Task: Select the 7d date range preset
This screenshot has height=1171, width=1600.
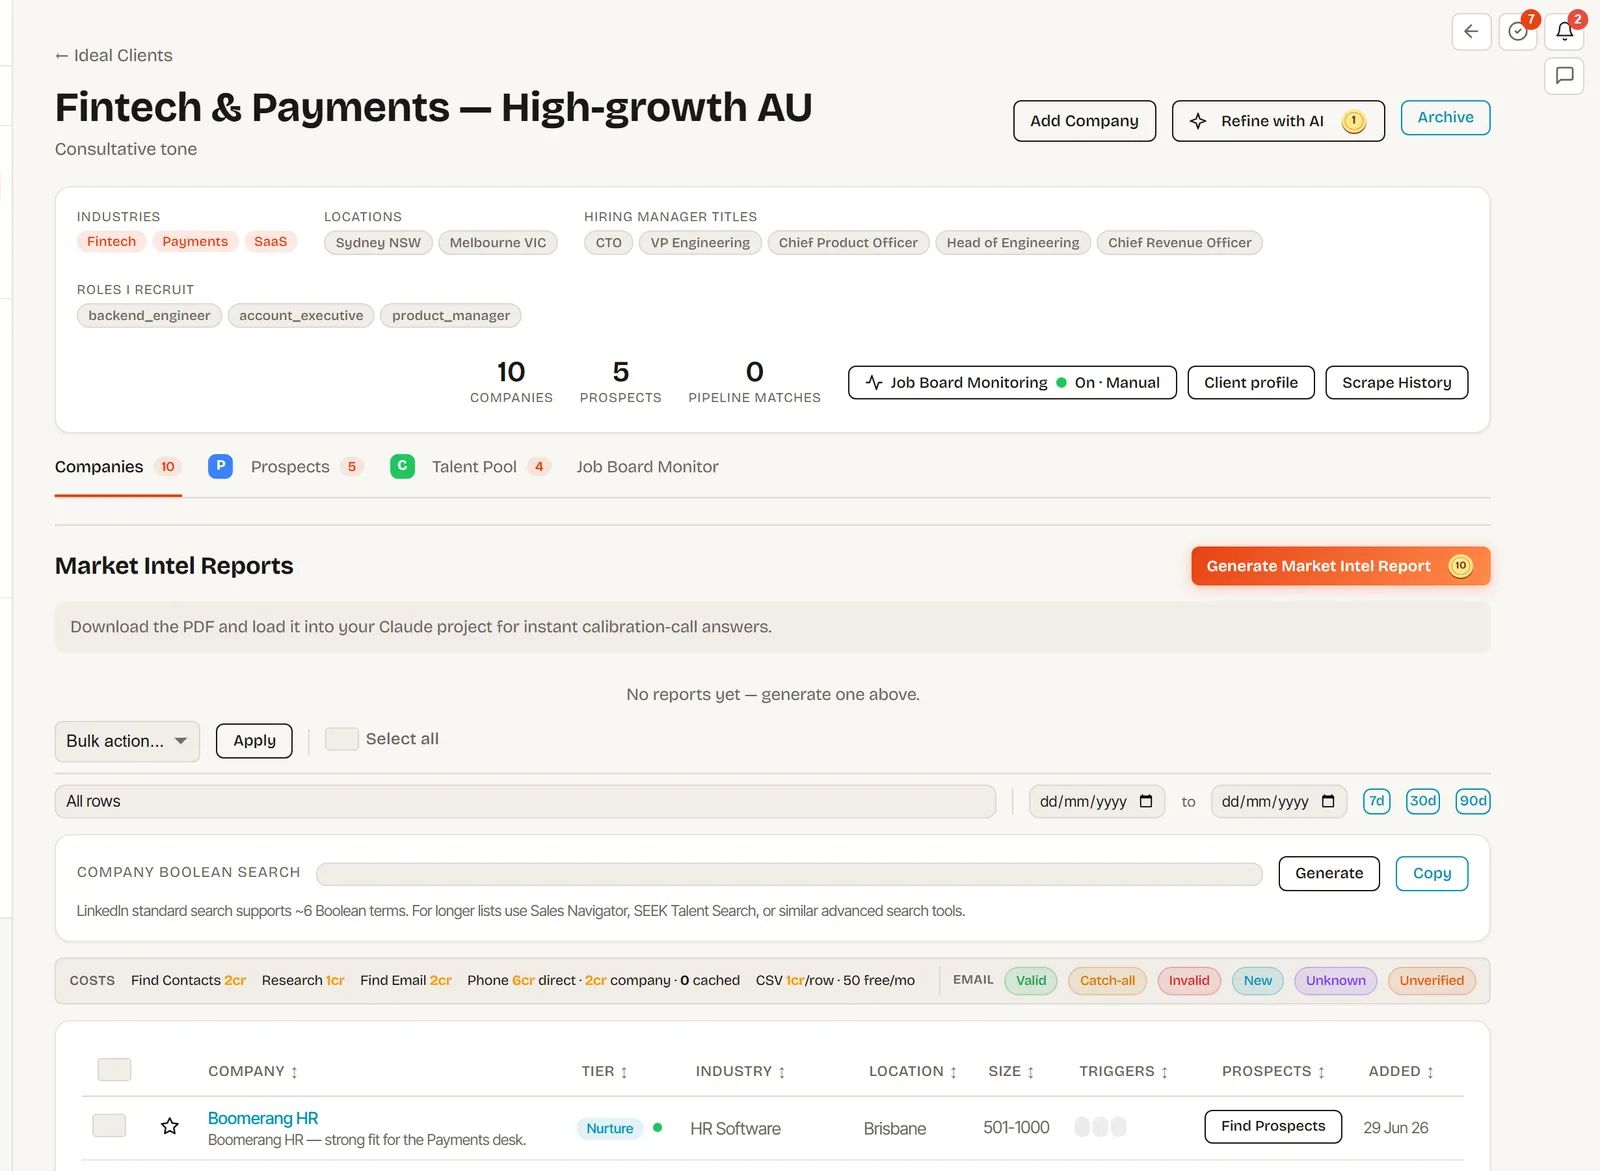Action: point(1376,801)
